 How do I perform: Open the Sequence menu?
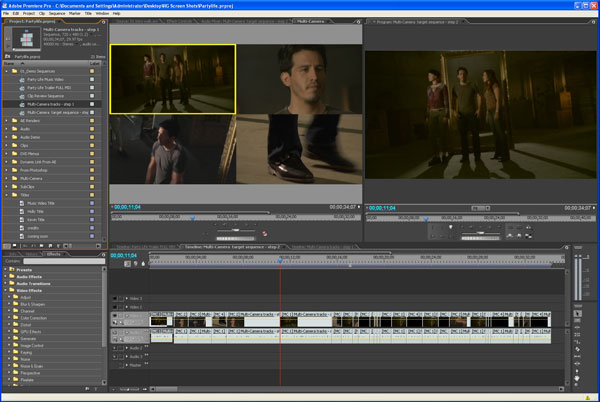[57, 13]
